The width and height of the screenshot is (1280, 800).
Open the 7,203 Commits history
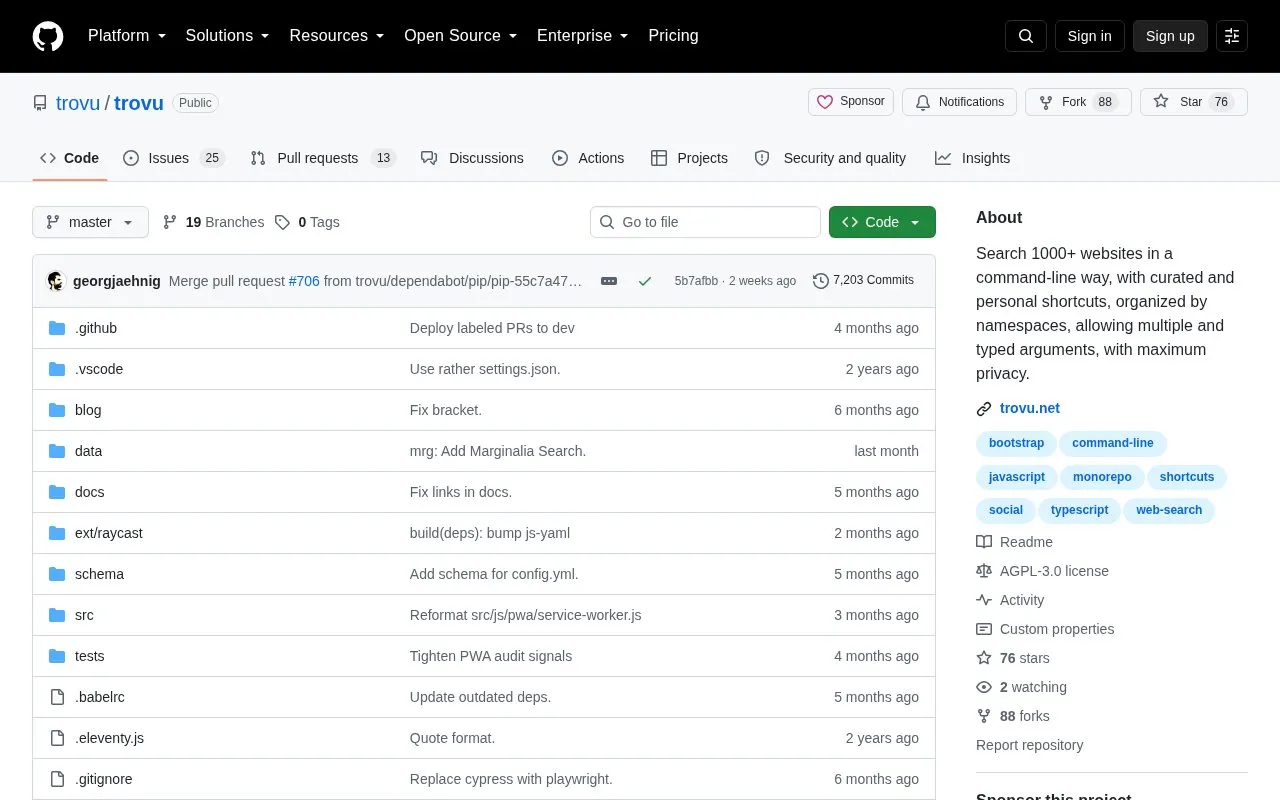863,281
